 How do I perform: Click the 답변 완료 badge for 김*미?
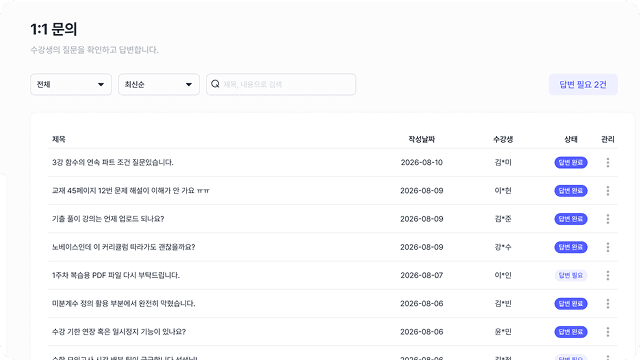(571, 162)
